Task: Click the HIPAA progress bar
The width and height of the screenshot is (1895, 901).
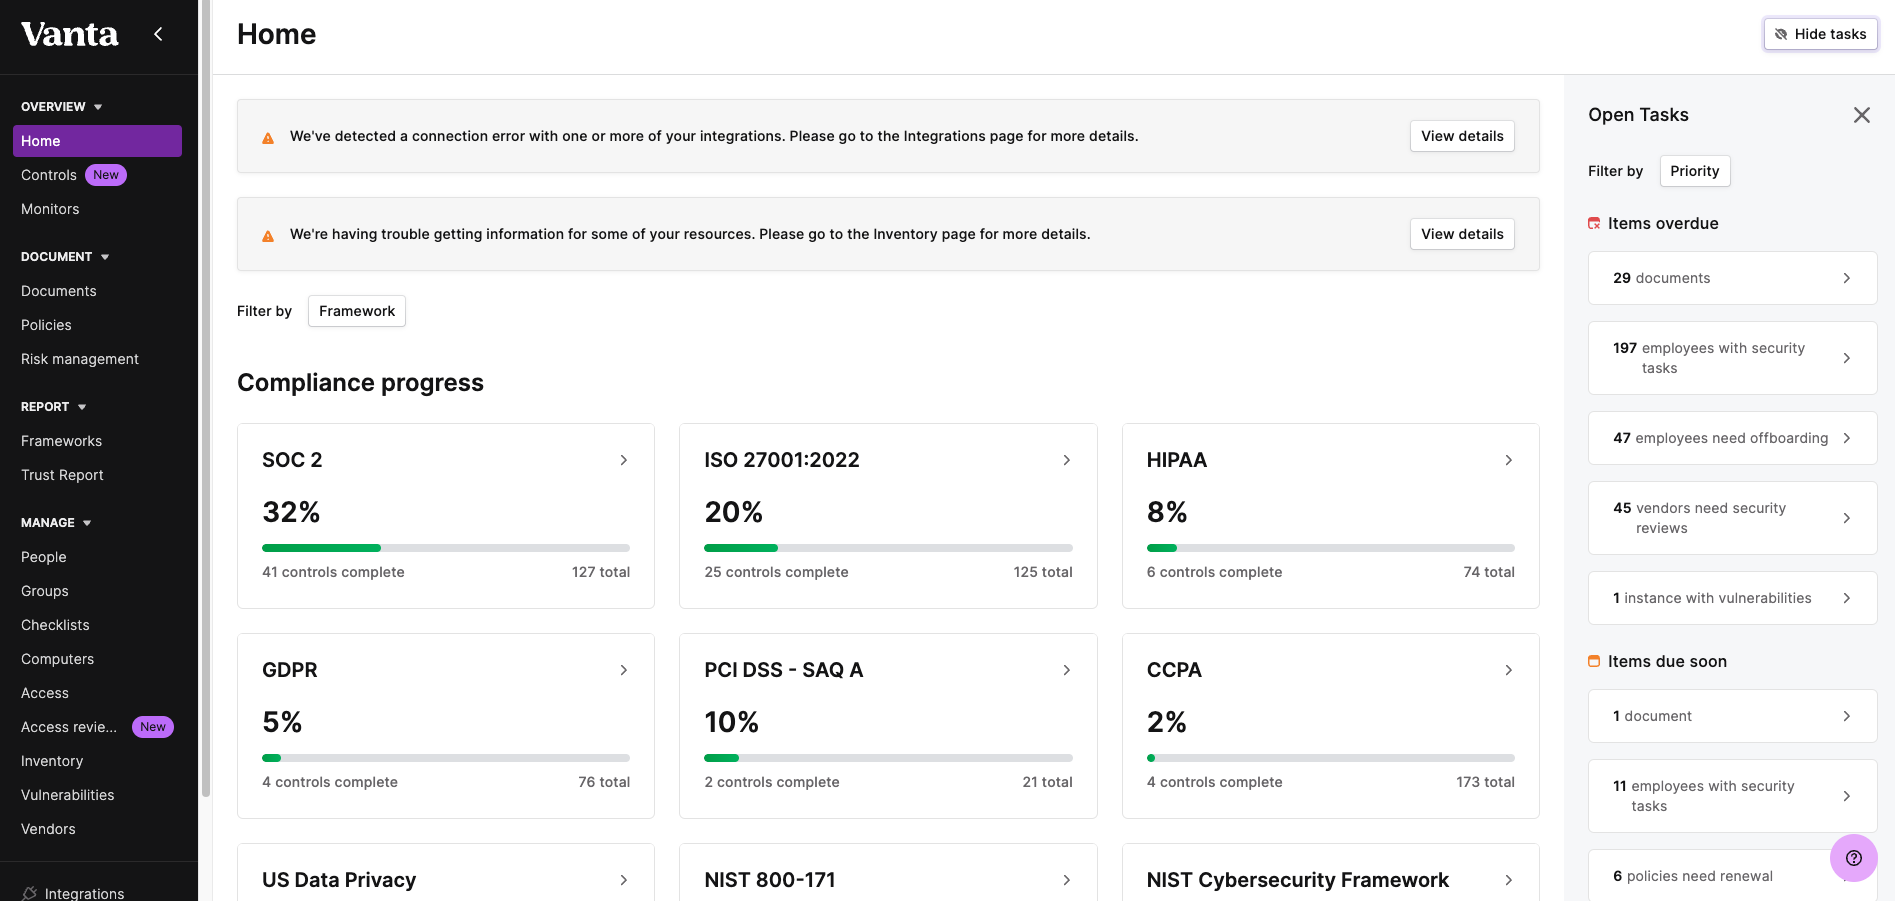Action: [x=1330, y=548]
